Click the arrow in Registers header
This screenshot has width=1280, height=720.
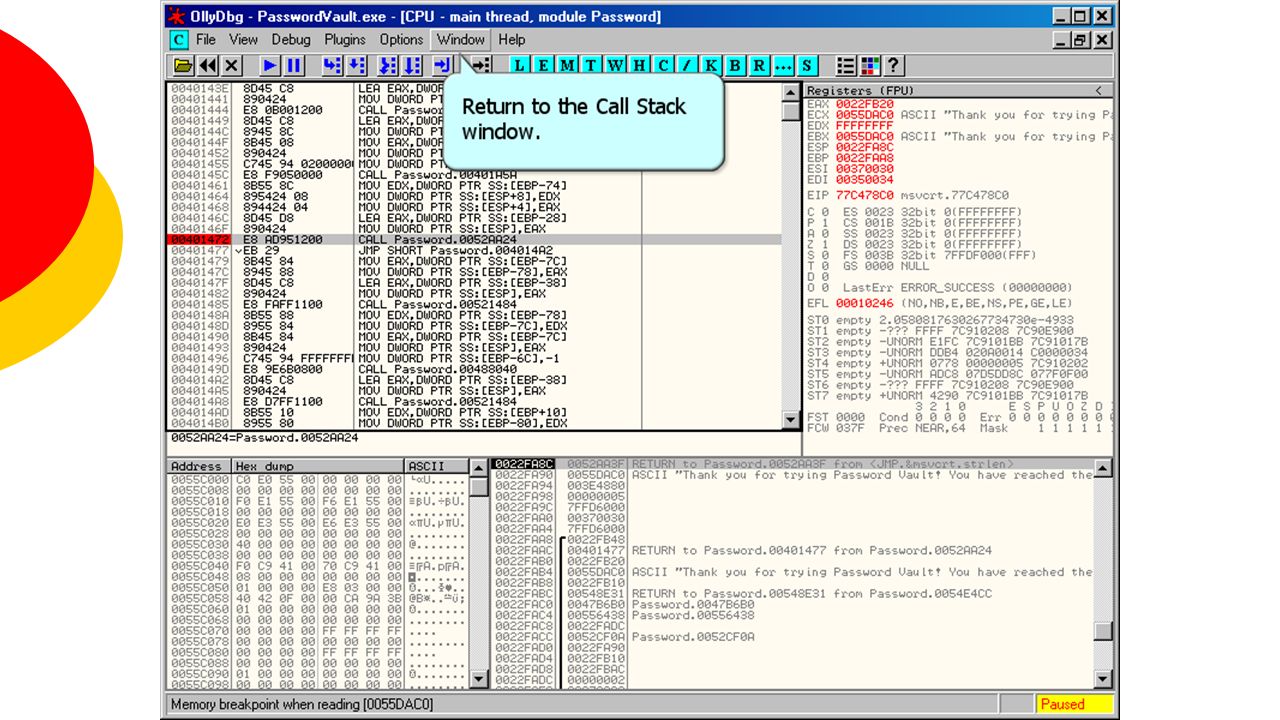[1098, 90]
